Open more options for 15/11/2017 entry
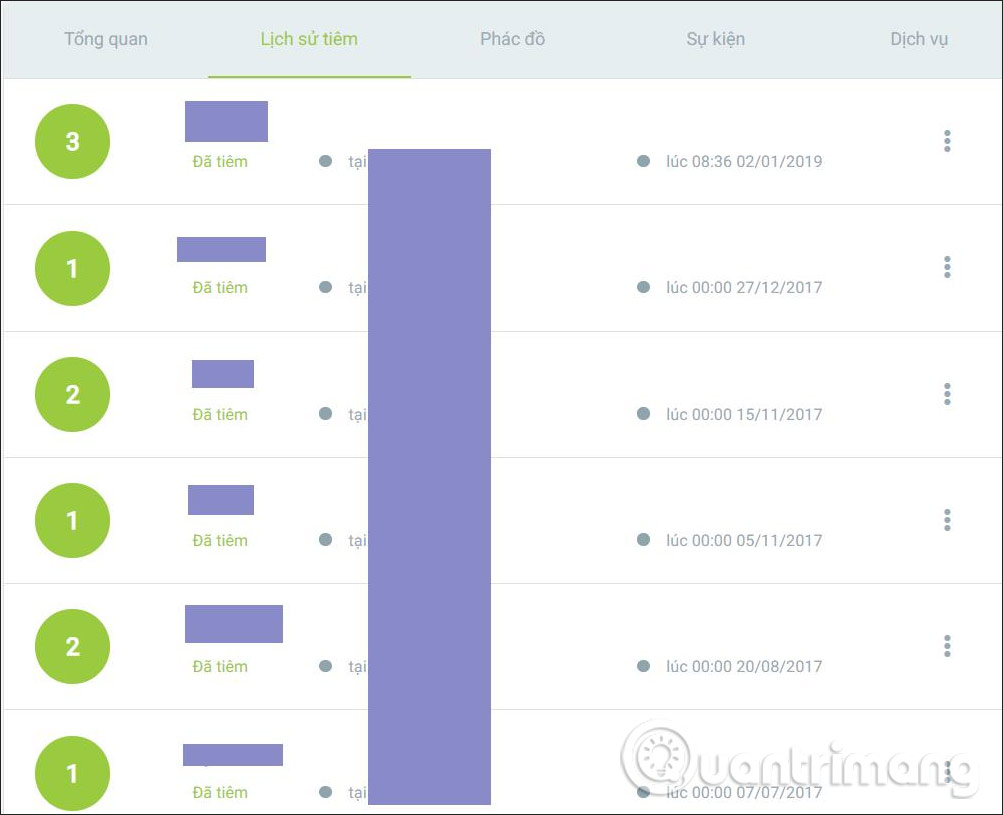The width and height of the screenshot is (1003, 815). click(947, 393)
